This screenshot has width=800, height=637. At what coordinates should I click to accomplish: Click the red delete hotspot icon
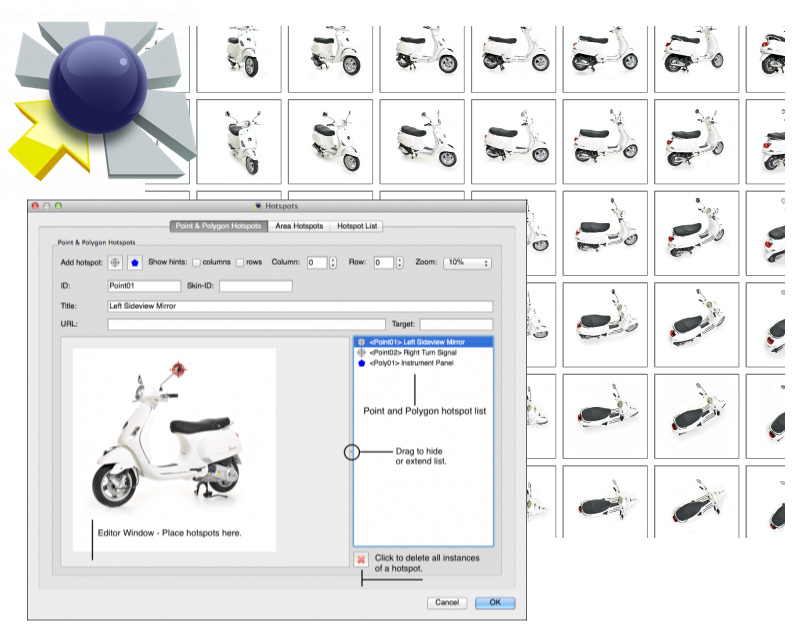pos(361,559)
